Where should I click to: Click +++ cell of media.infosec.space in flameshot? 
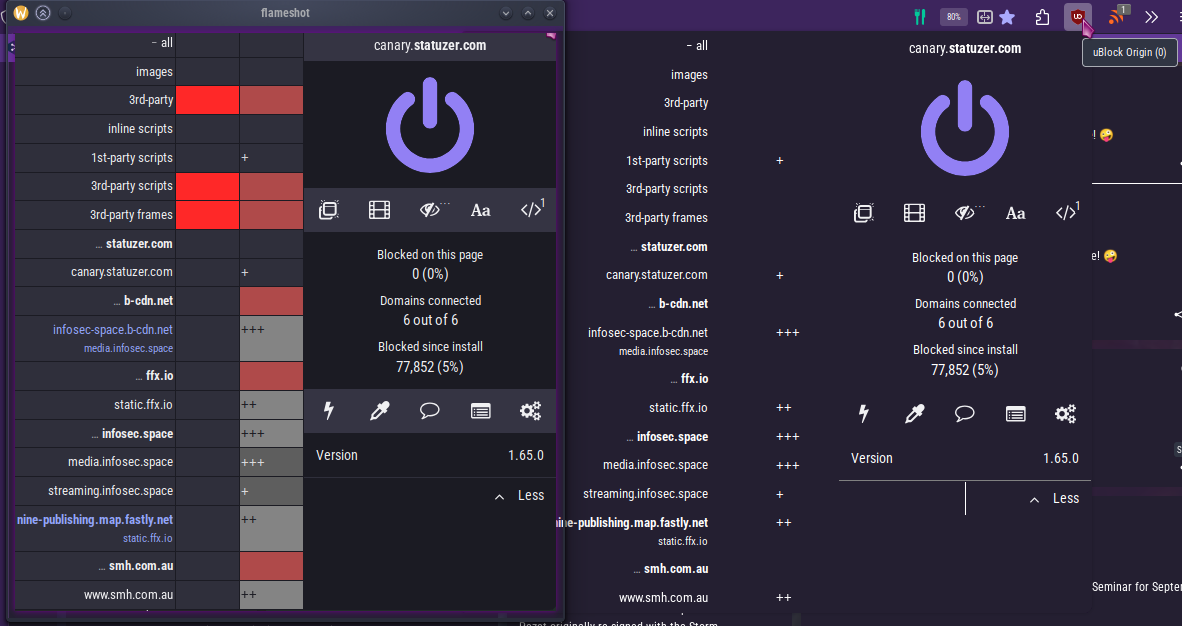click(x=271, y=462)
